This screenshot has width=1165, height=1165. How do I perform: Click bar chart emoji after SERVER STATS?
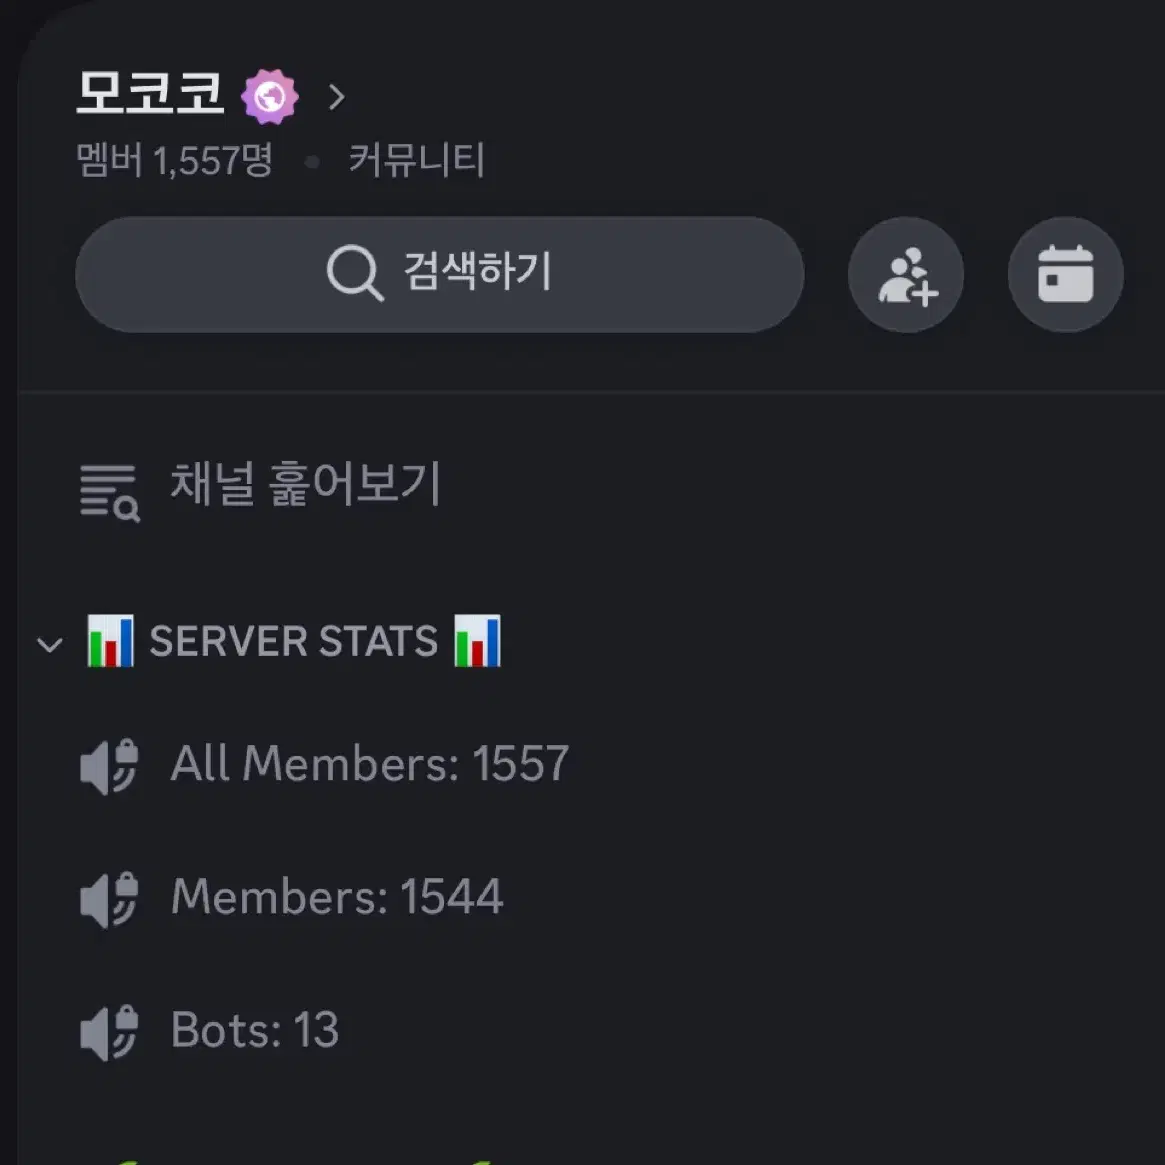pyautogui.click(x=478, y=641)
